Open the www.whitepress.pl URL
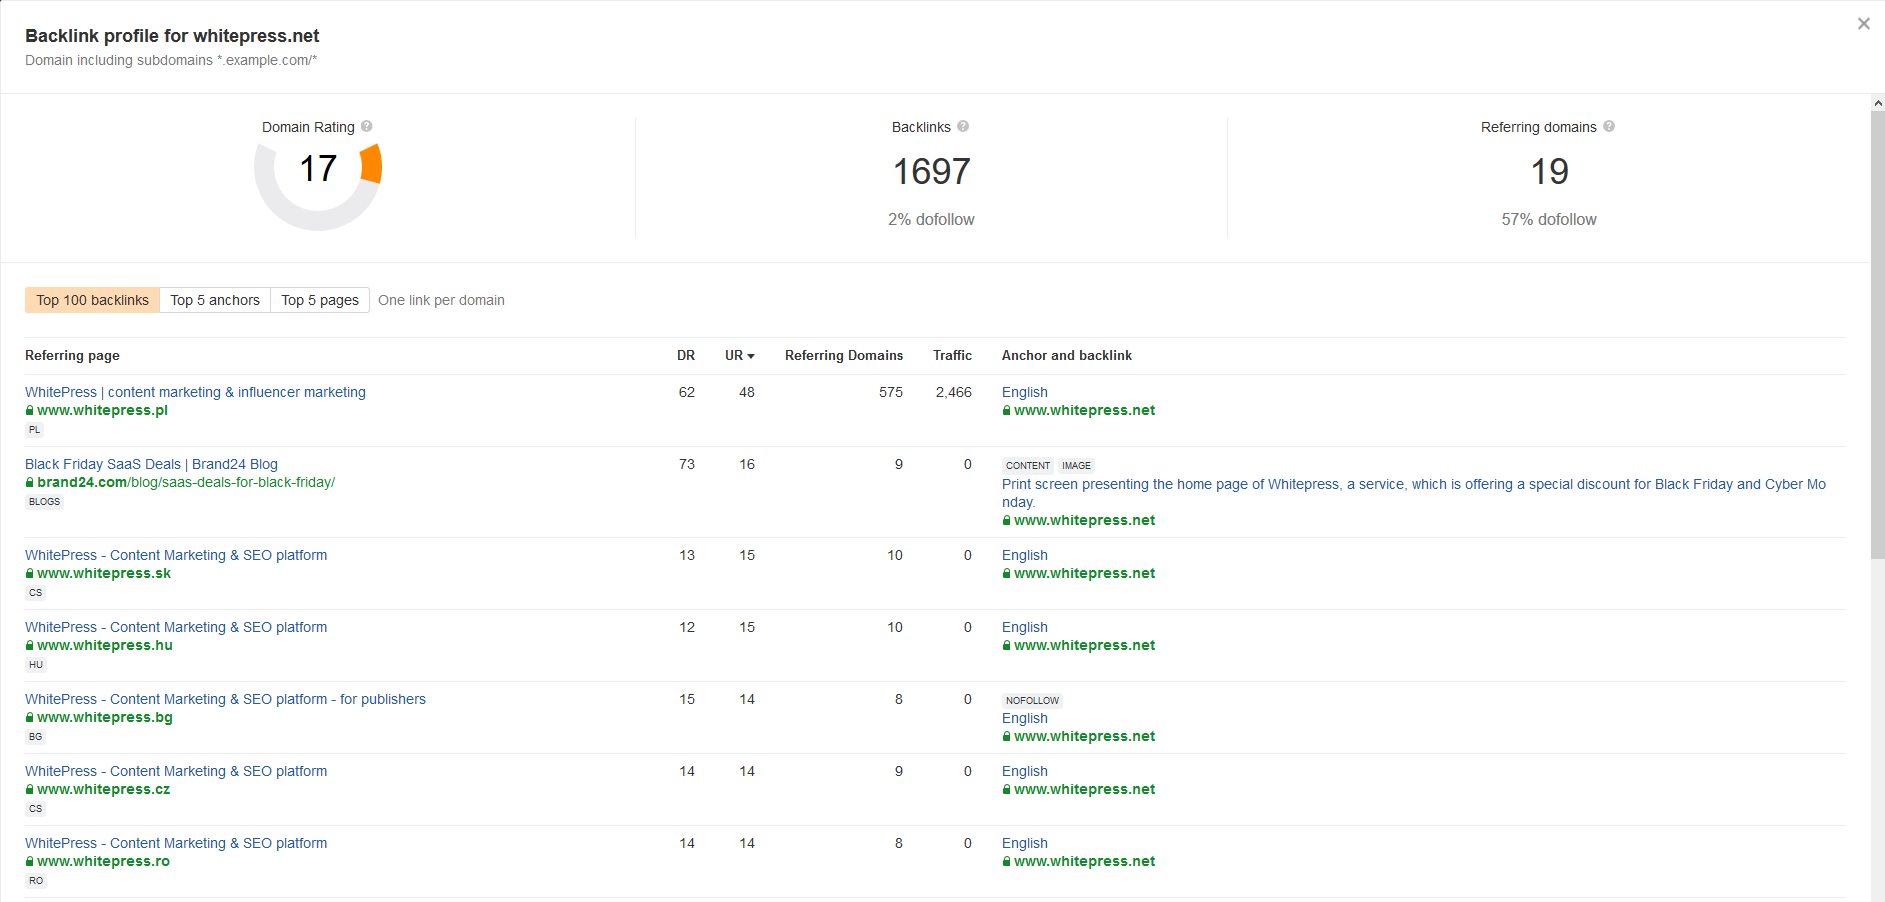Viewport: 1885px width, 902px height. [x=102, y=410]
